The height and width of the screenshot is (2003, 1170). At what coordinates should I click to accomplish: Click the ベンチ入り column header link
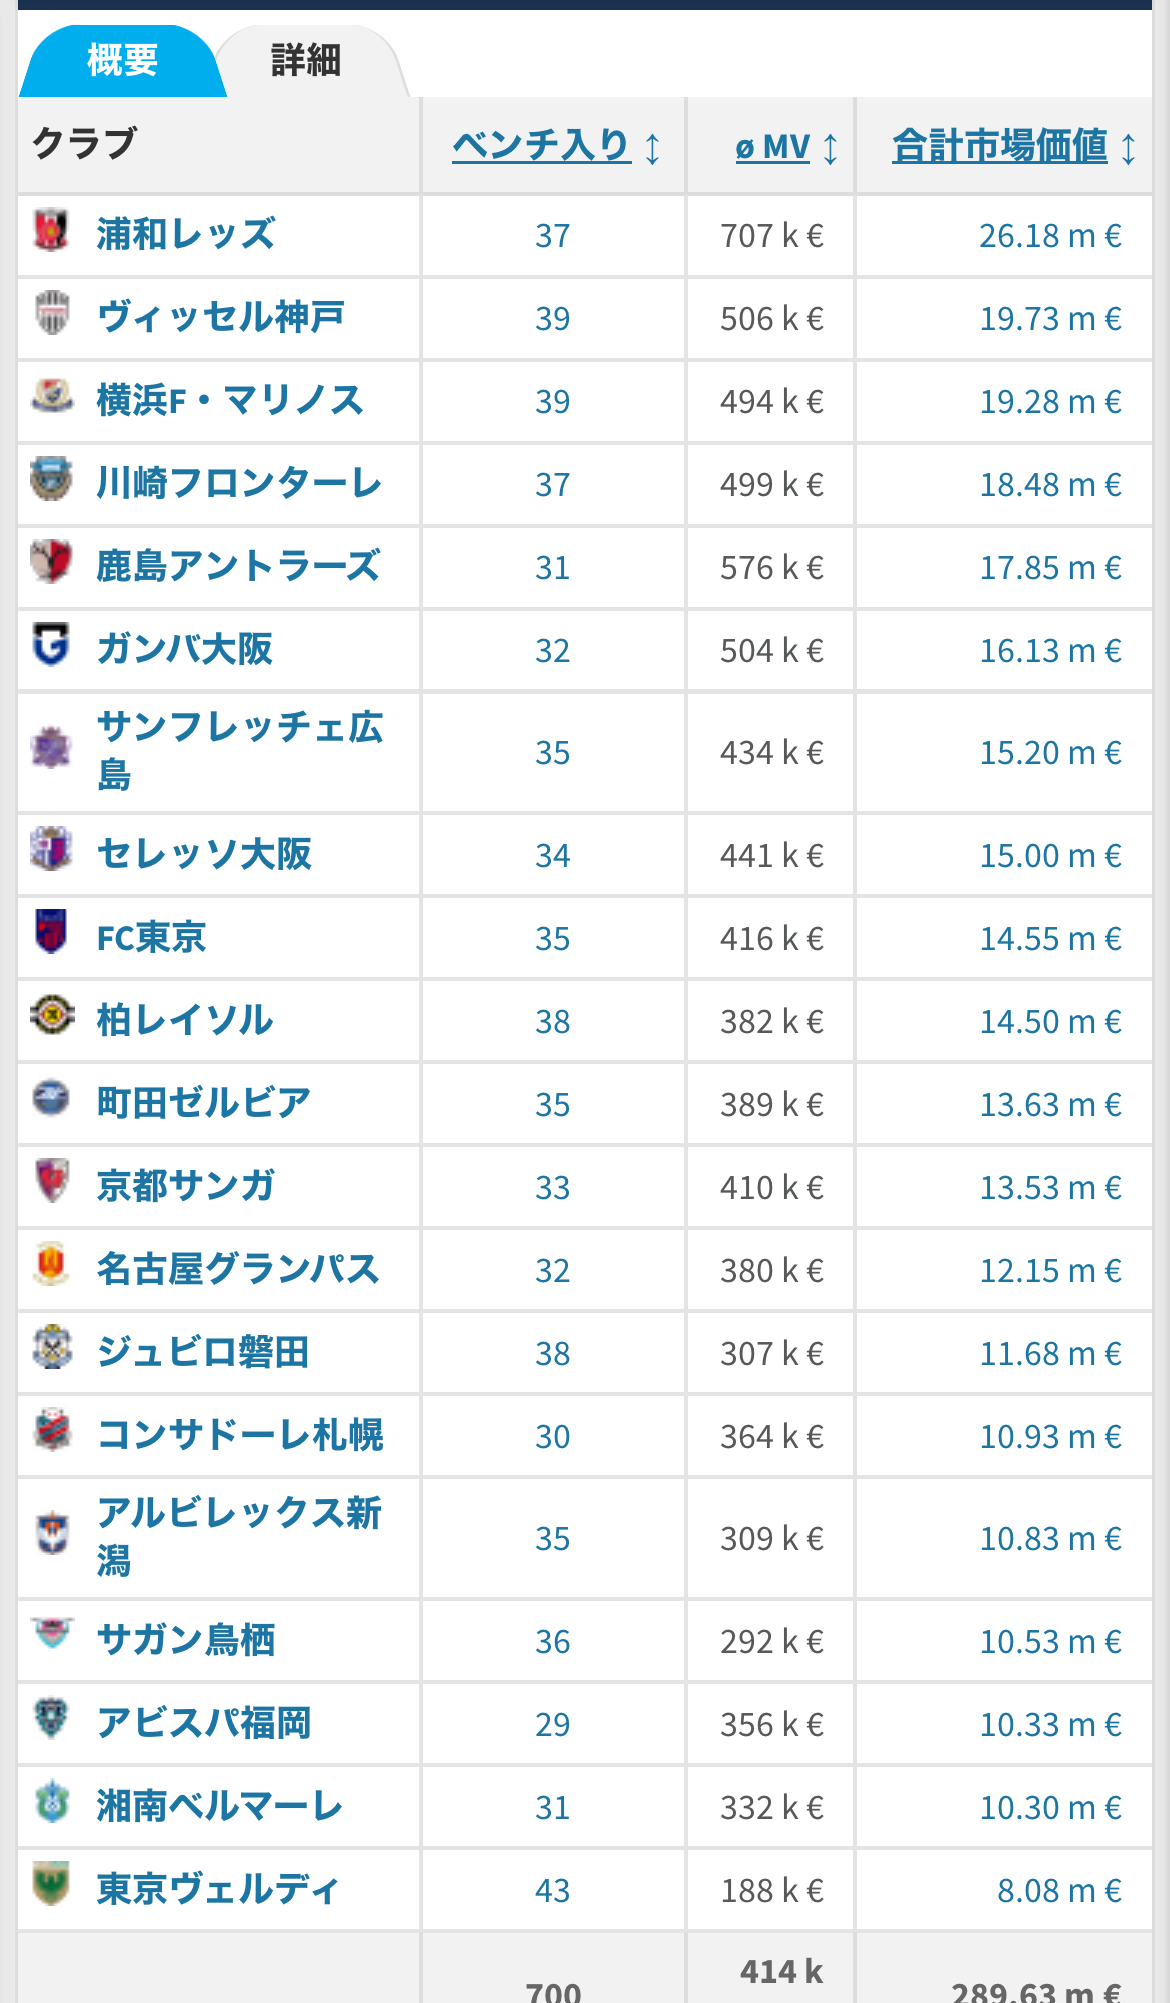pos(541,146)
